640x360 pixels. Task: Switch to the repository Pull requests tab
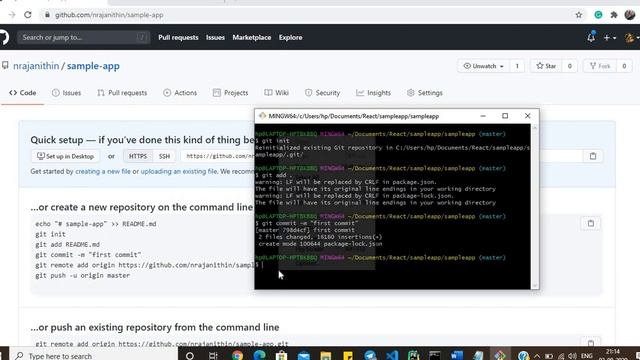click(x=122, y=93)
